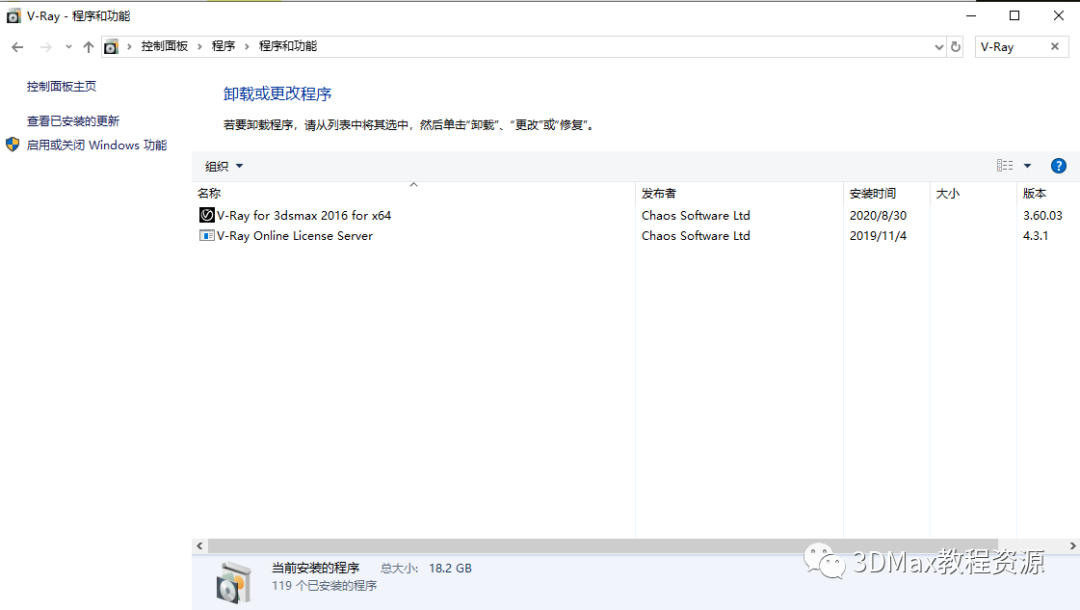This screenshot has width=1080, height=610.
Task: Click the installed programs disc icon
Action: (x=233, y=582)
